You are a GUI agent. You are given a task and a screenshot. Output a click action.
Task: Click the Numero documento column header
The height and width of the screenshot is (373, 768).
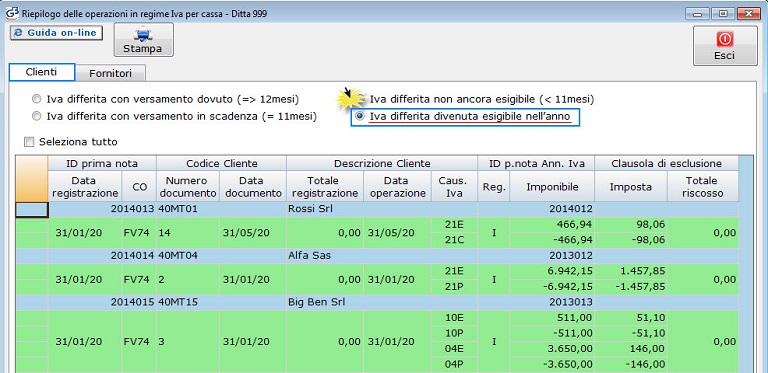coord(188,186)
